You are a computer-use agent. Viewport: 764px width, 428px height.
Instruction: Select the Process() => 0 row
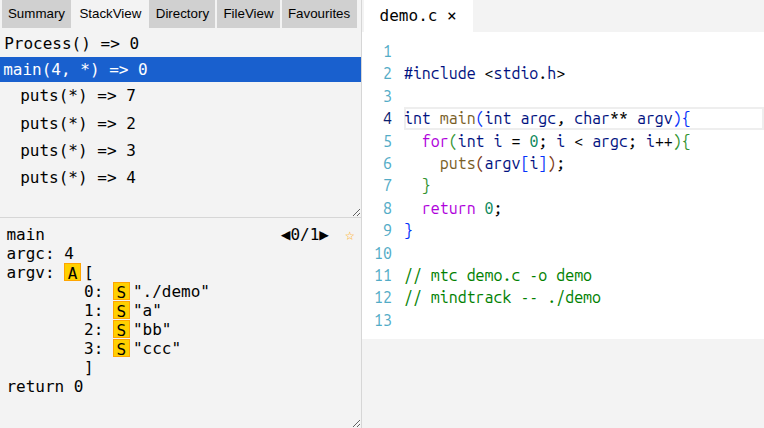click(180, 44)
